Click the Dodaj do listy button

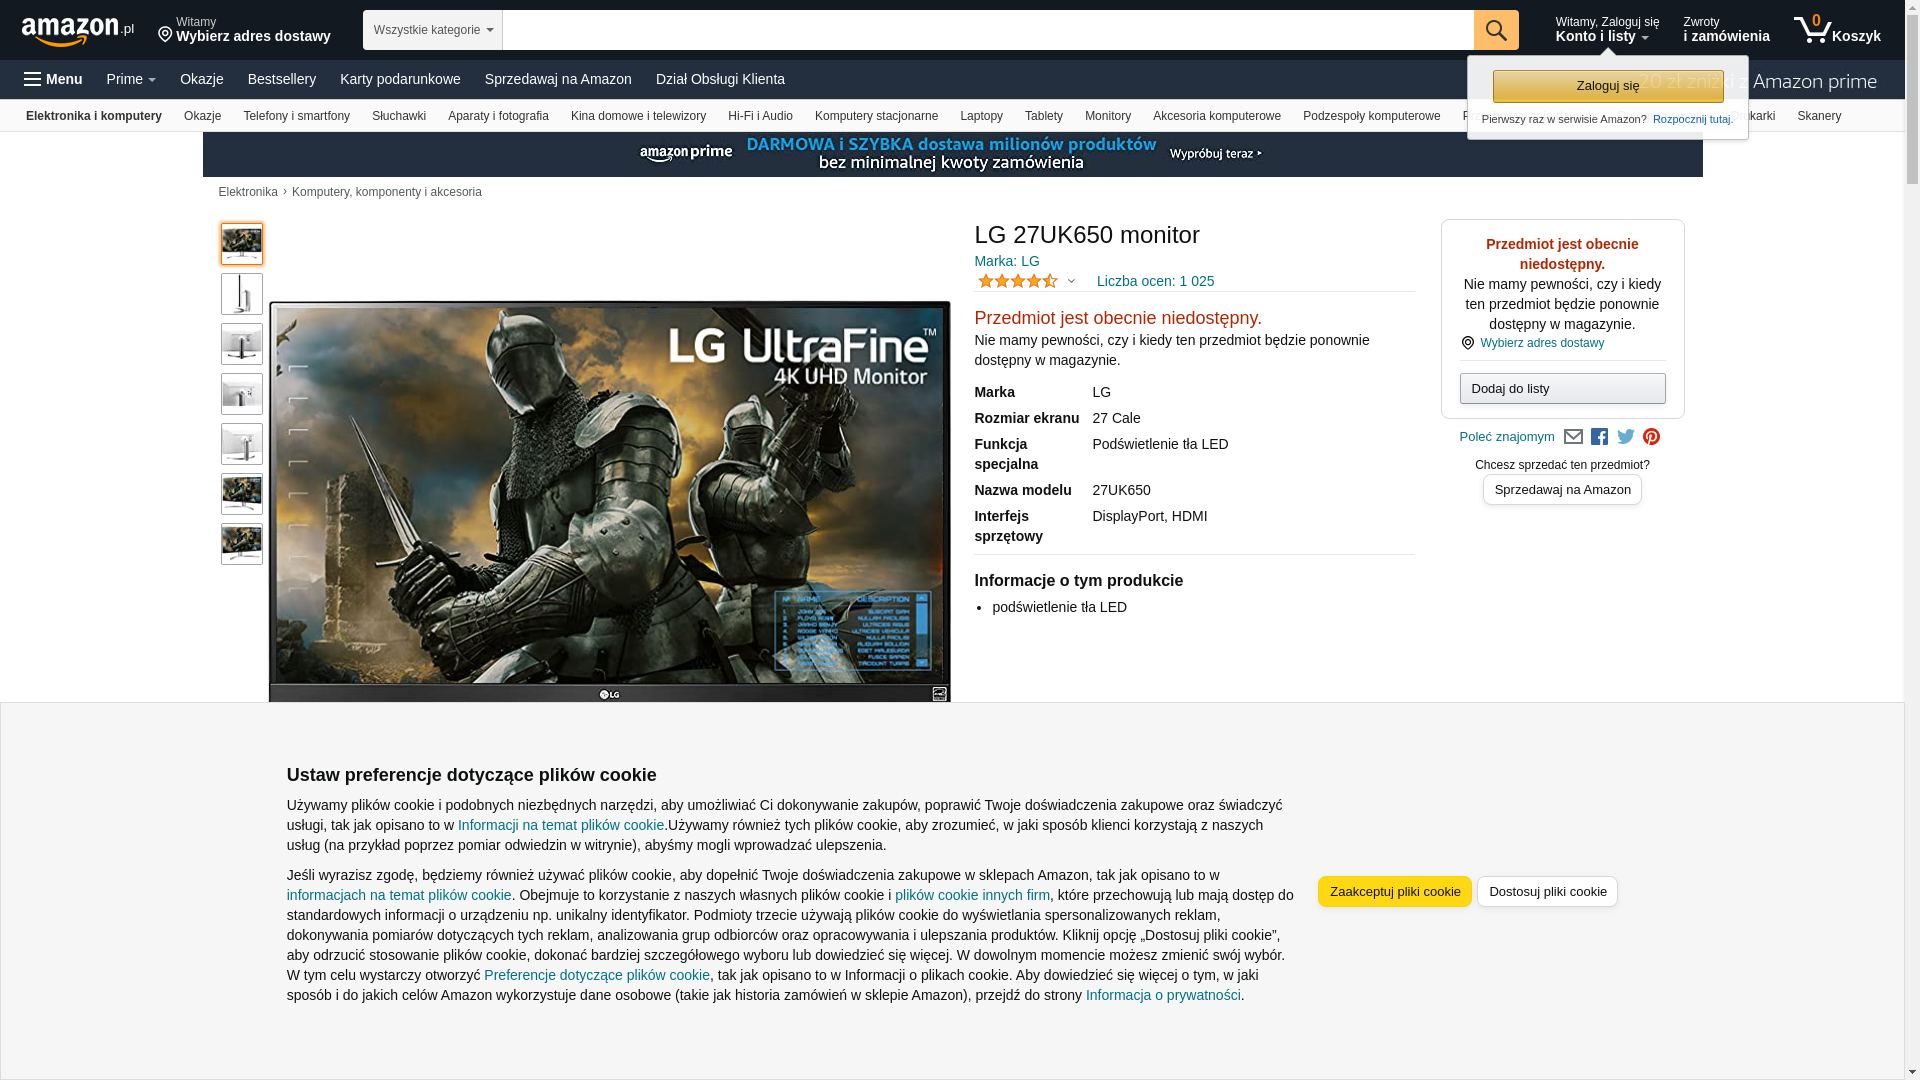1561,388
